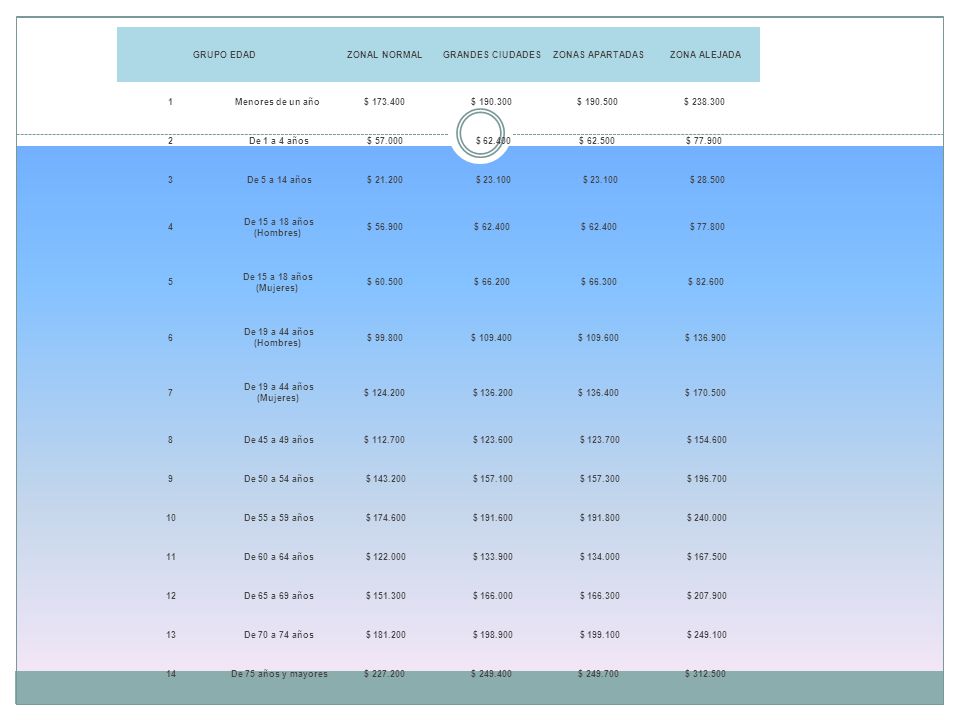The height and width of the screenshot is (720, 960).
Task: Click the value $ 66.300
Action: coord(599,282)
